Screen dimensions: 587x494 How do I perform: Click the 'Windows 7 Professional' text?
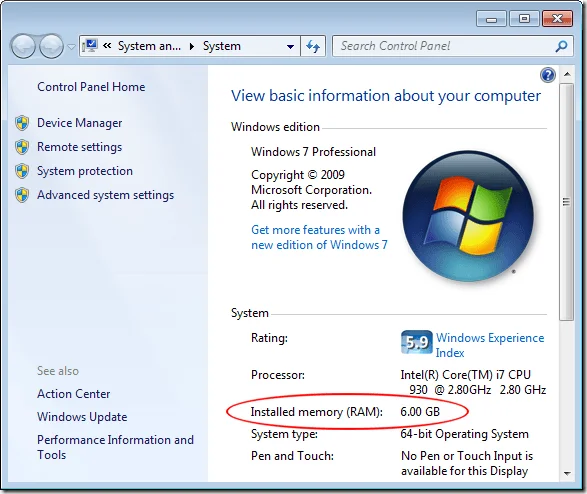pos(313,152)
